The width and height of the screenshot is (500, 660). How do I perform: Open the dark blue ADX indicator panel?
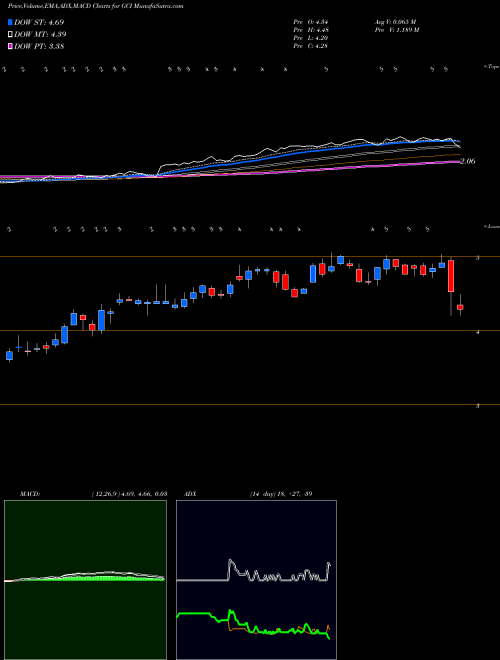(256, 580)
